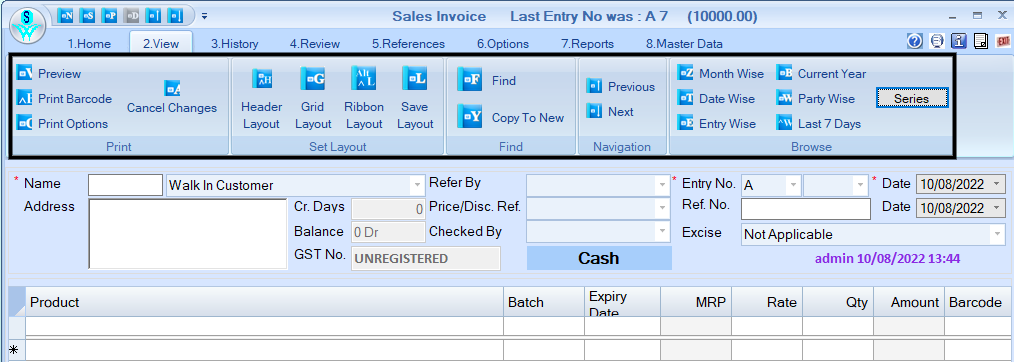
Task: Browse Last 7 Days
Action: [819, 123]
